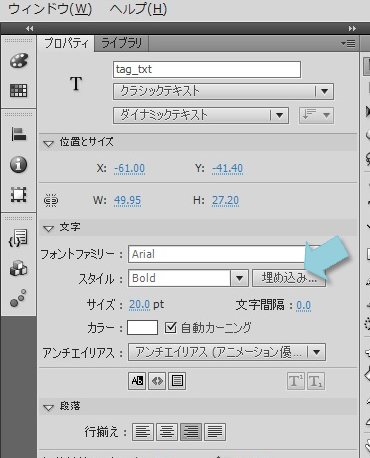Open the Transform panel icon
This screenshot has width=370, height=458.
(x=19, y=195)
